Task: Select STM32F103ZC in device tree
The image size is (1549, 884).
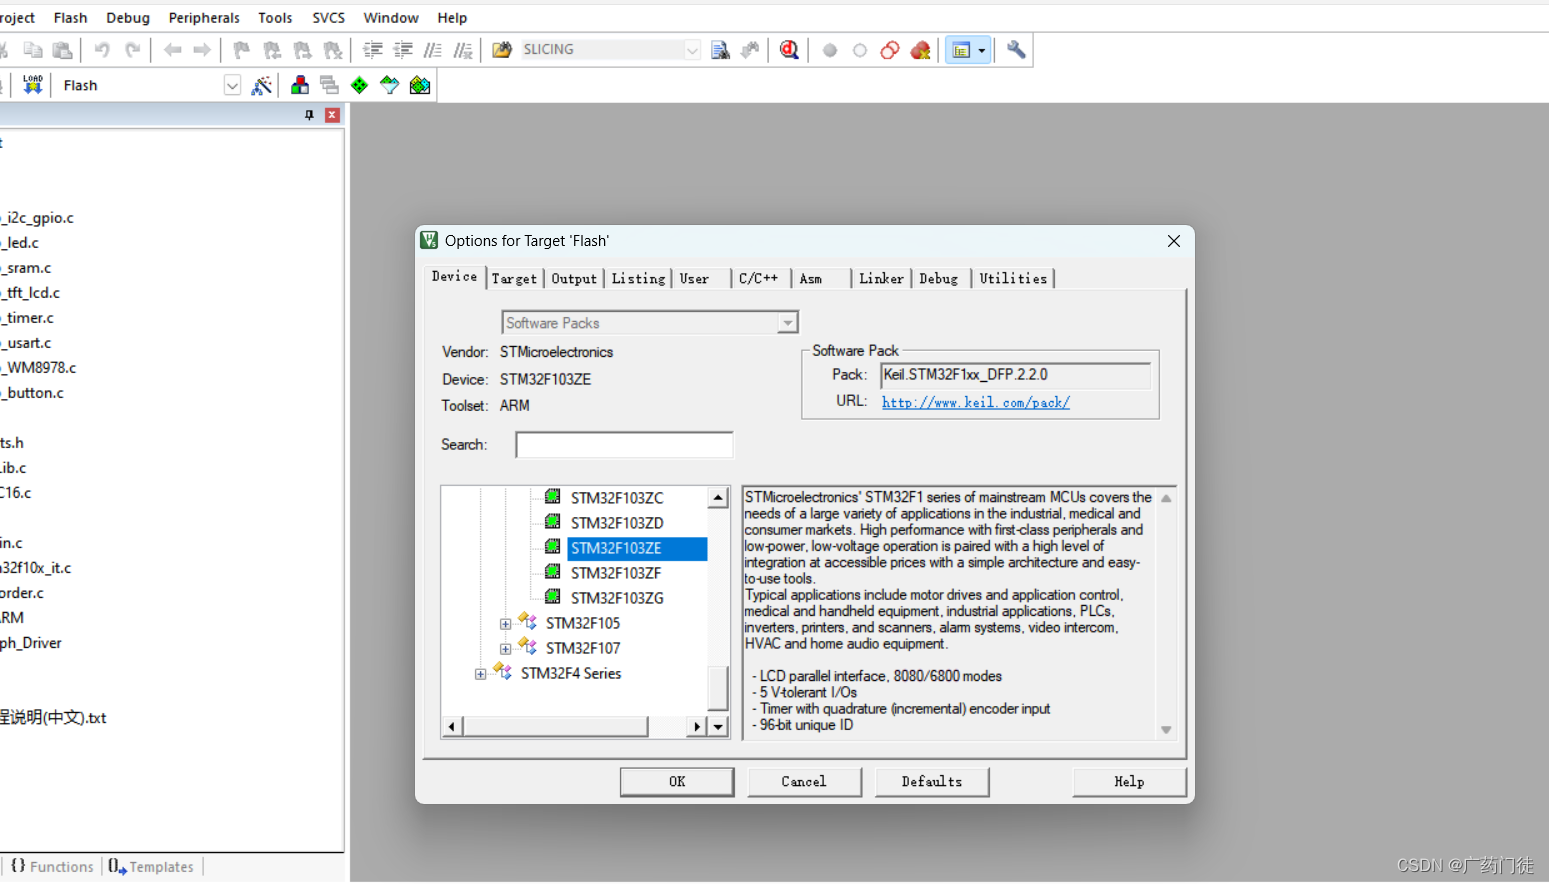Action: (x=617, y=498)
